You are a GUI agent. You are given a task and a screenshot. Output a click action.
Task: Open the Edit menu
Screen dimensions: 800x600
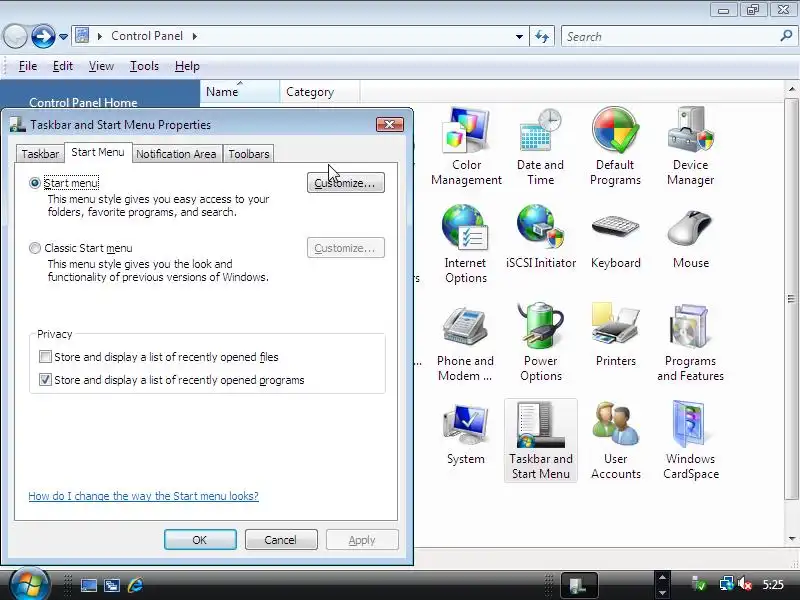click(63, 66)
